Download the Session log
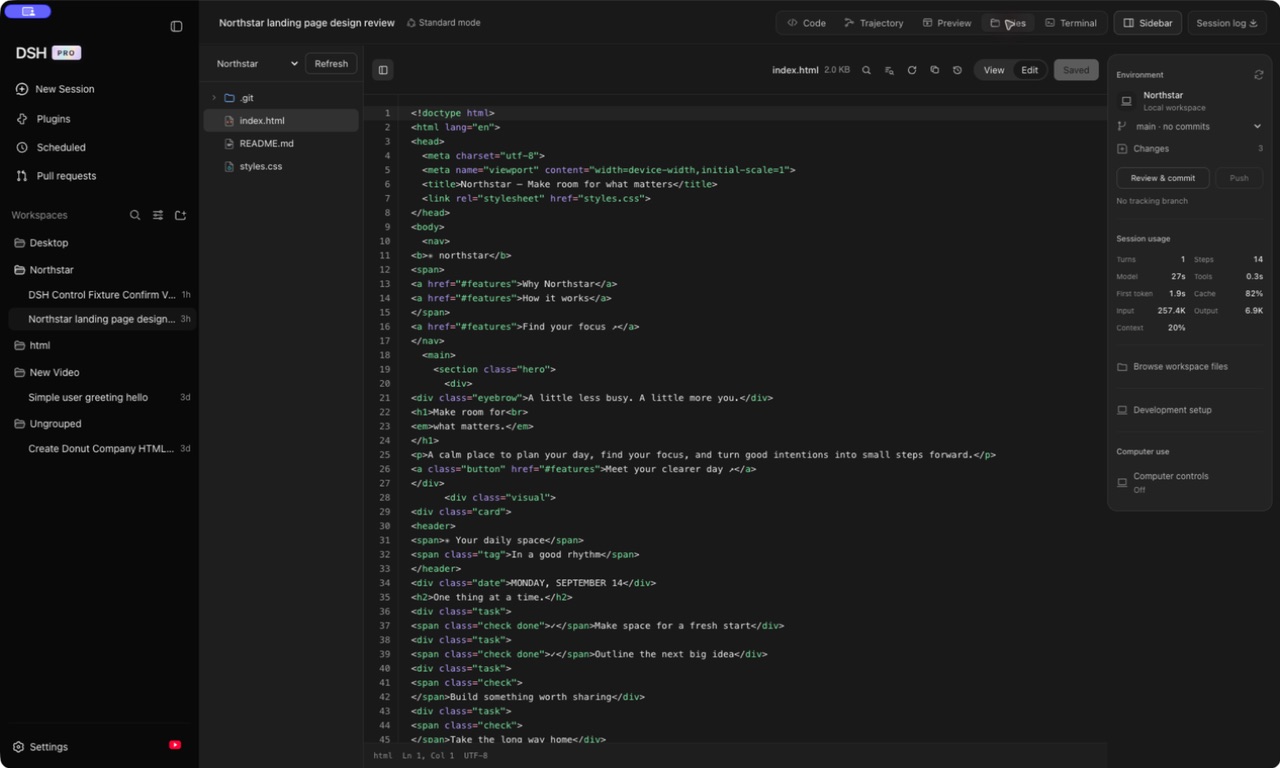Image resolution: width=1280 pixels, height=768 pixels. [x=1227, y=23]
